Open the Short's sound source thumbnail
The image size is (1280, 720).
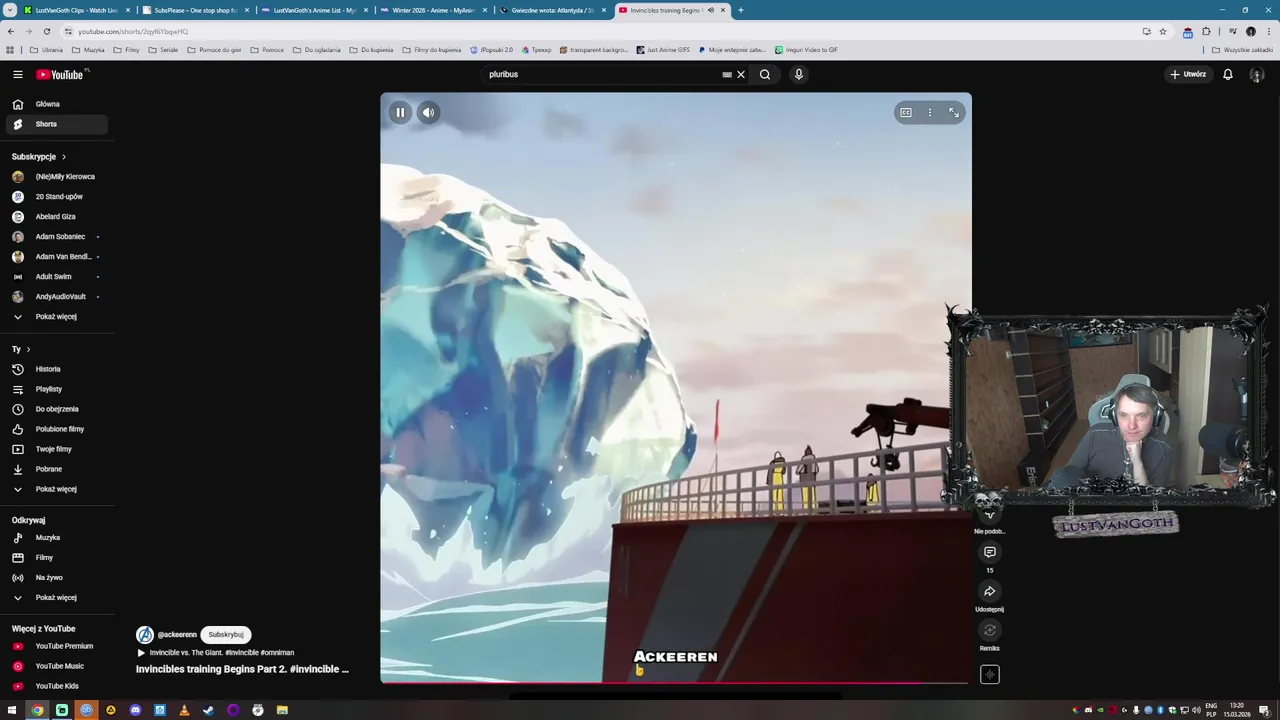click(990, 675)
